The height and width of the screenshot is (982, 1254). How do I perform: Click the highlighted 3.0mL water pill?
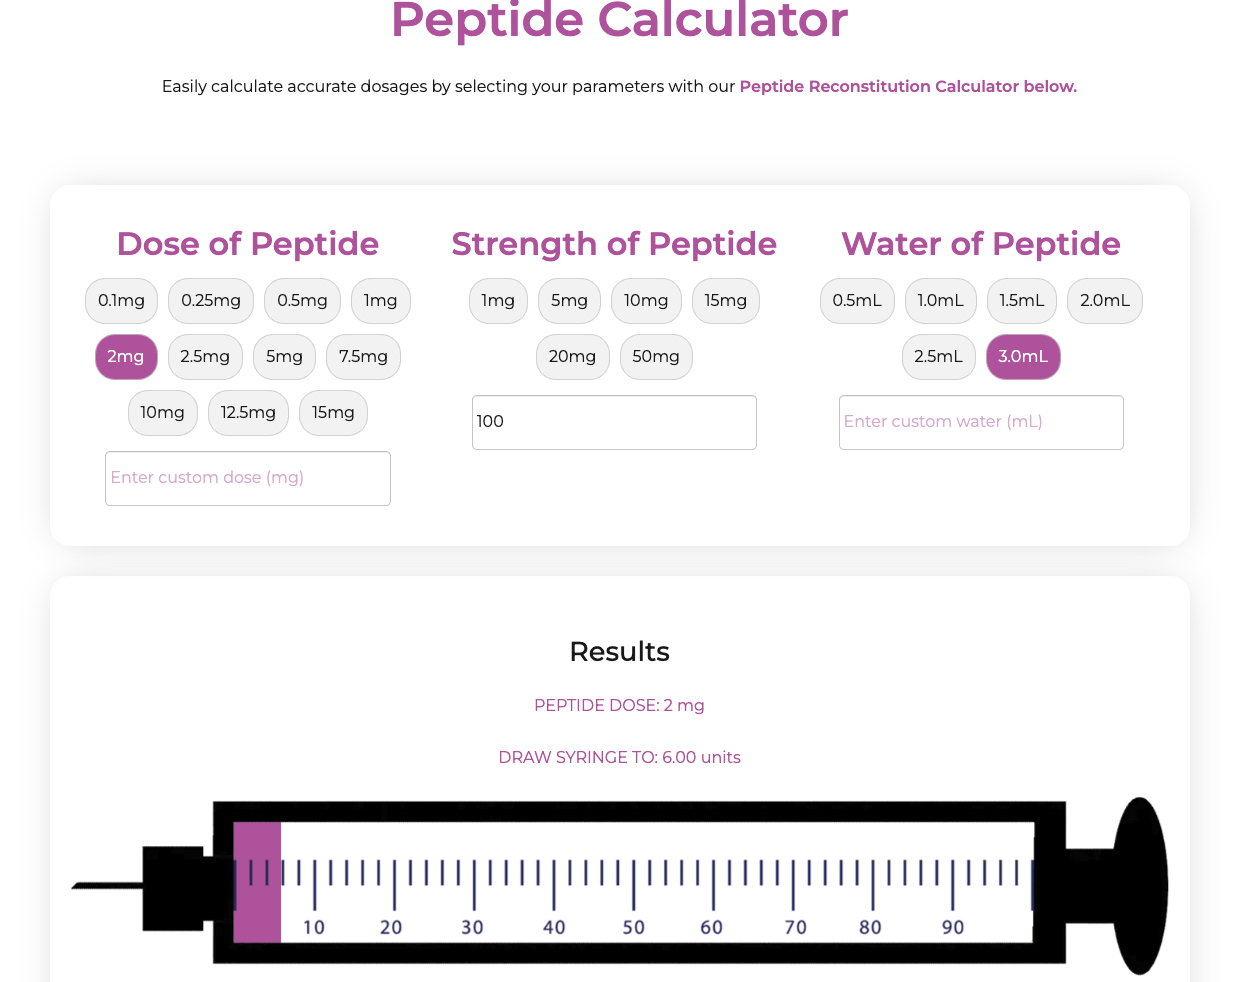[1023, 357]
